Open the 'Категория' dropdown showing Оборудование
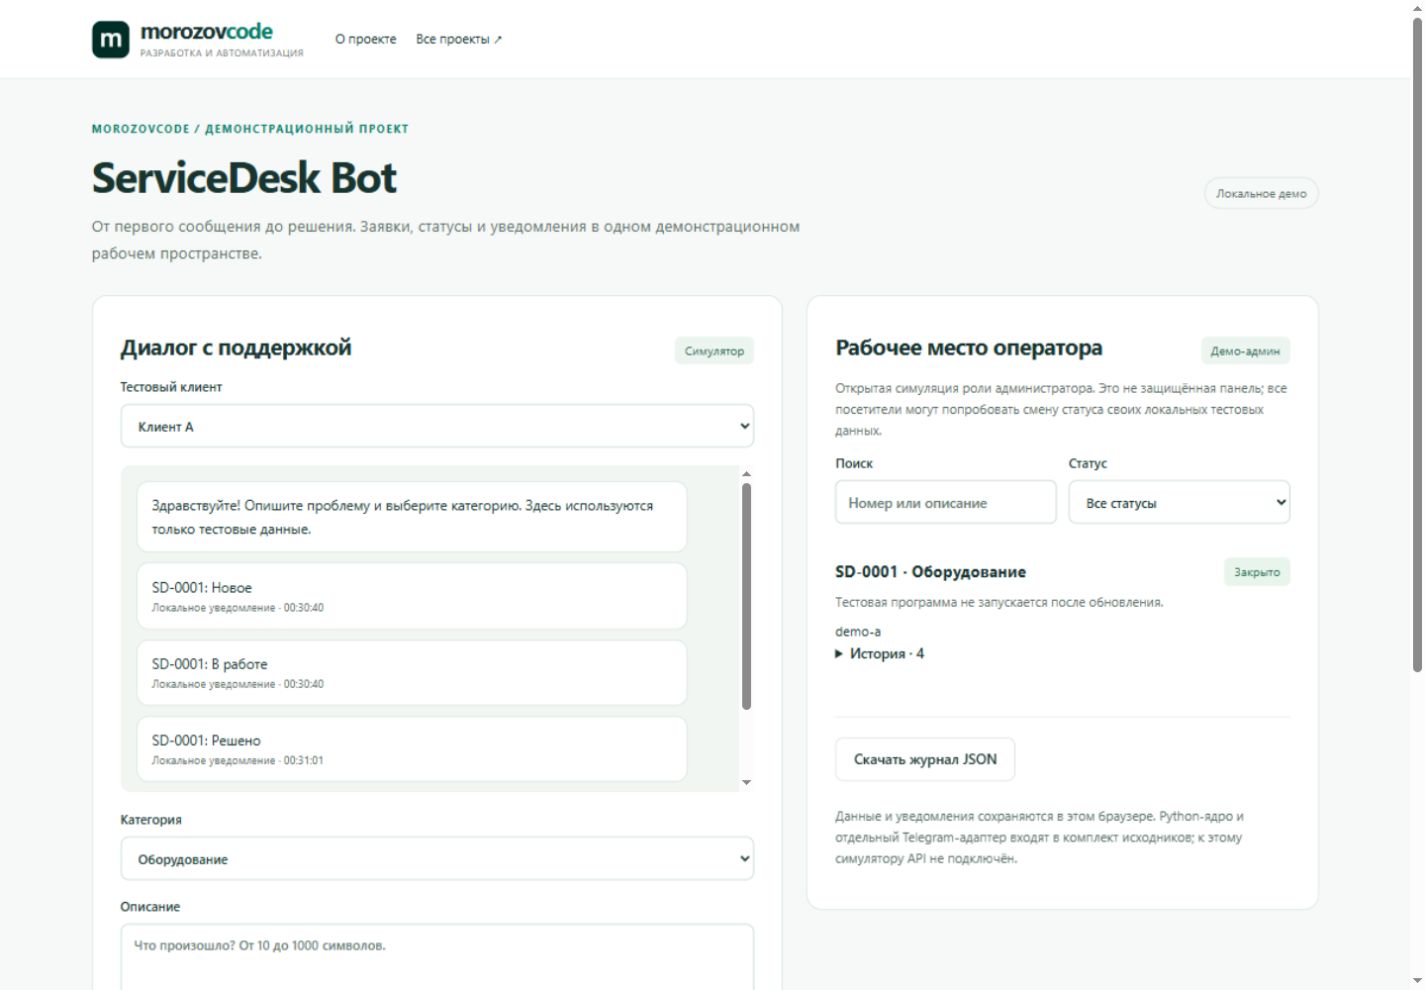Image resolution: width=1425 pixels, height=990 pixels. coord(437,859)
